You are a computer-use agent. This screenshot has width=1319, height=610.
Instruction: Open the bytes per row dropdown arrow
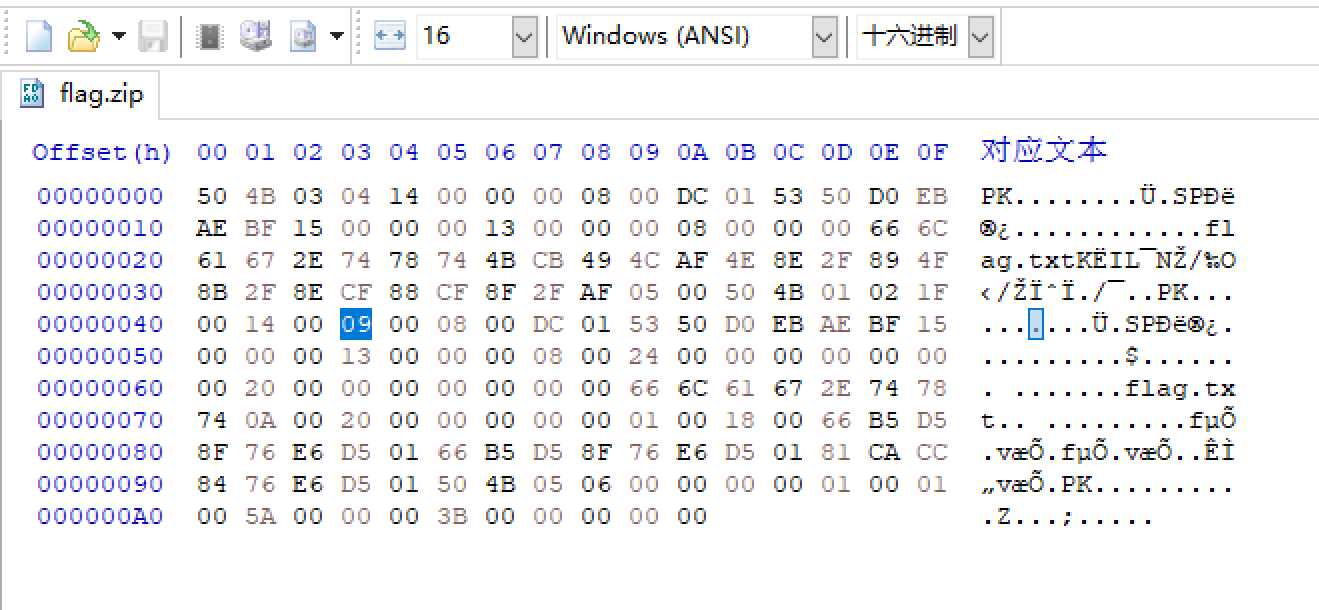[525, 37]
